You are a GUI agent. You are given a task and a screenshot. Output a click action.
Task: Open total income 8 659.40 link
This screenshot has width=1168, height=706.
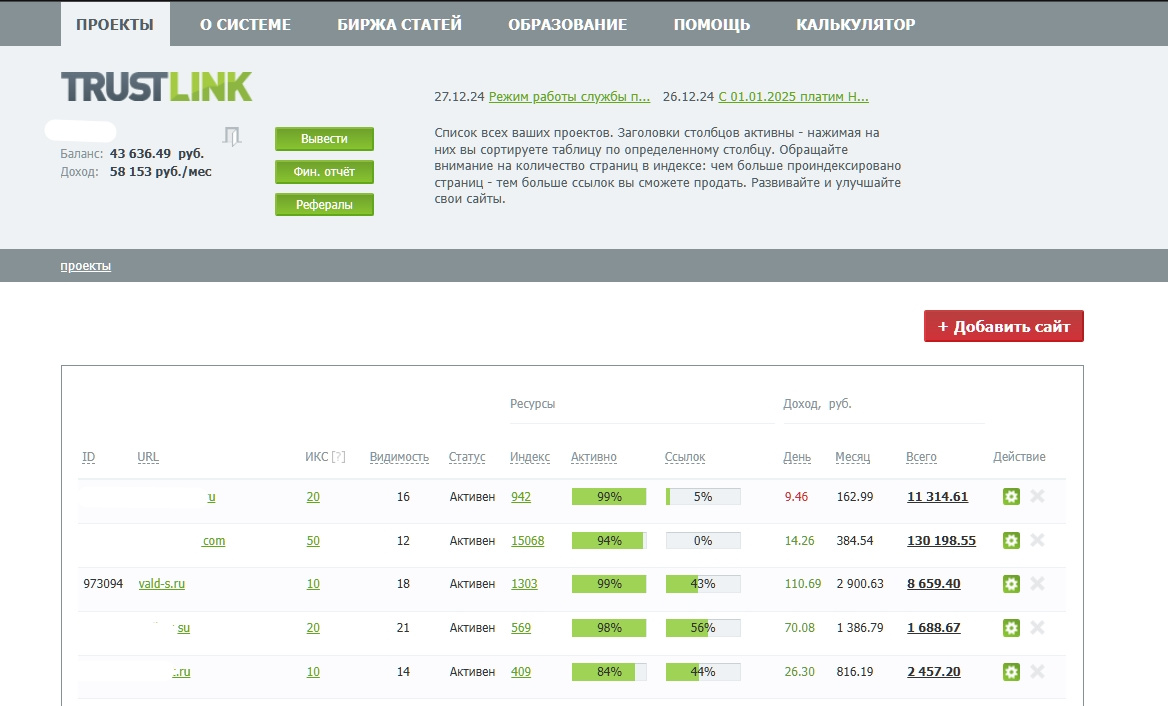(933, 584)
